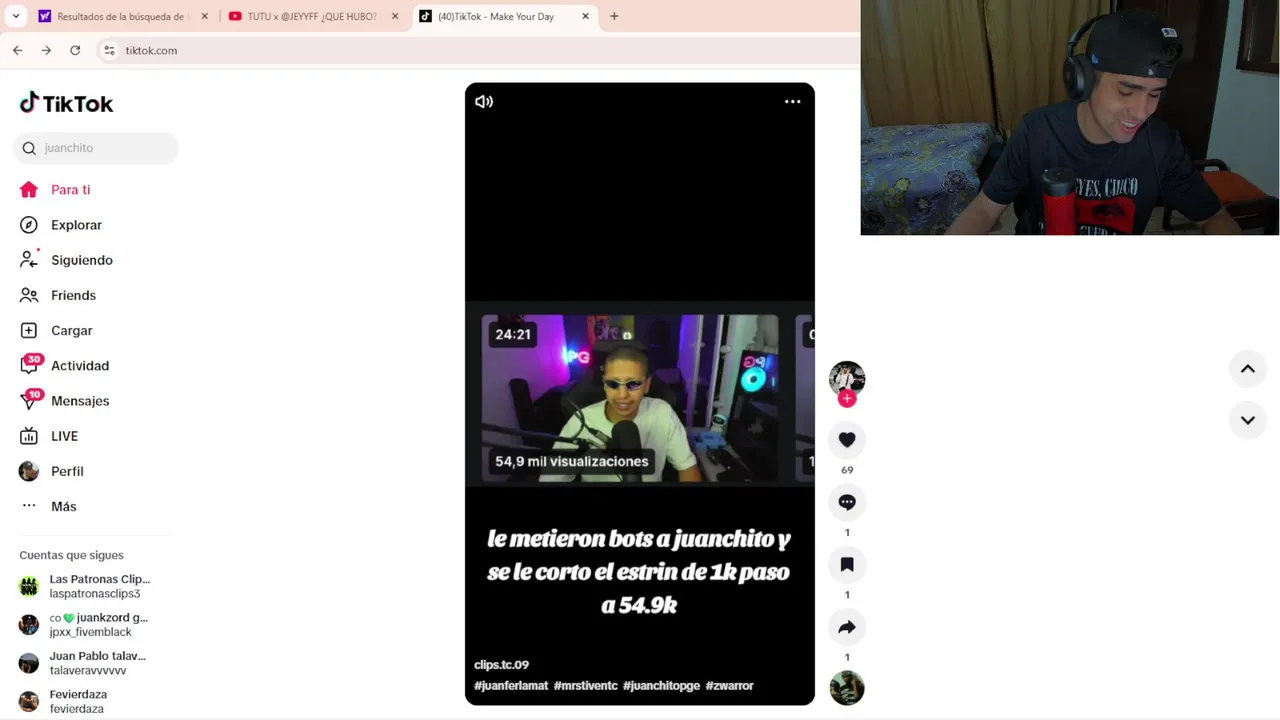
Task: Switch to the TUTU x @JEYYFF YouTube tab
Action: (314, 16)
